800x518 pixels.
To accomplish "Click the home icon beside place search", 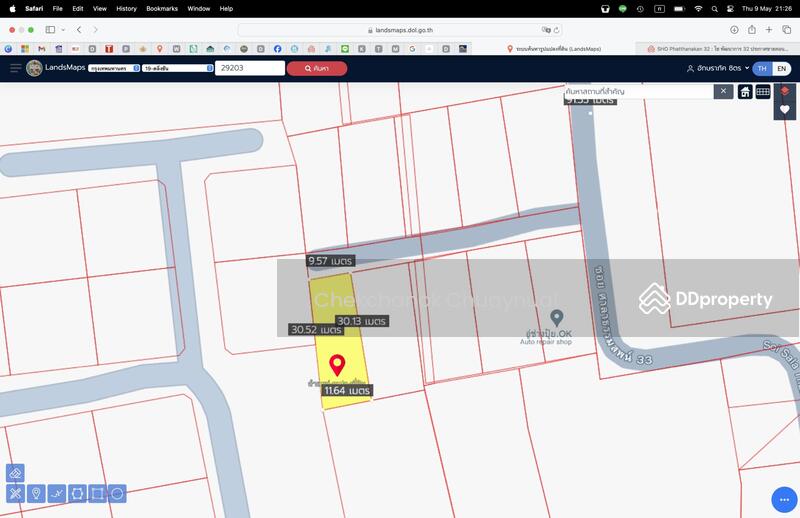I will click(x=745, y=92).
